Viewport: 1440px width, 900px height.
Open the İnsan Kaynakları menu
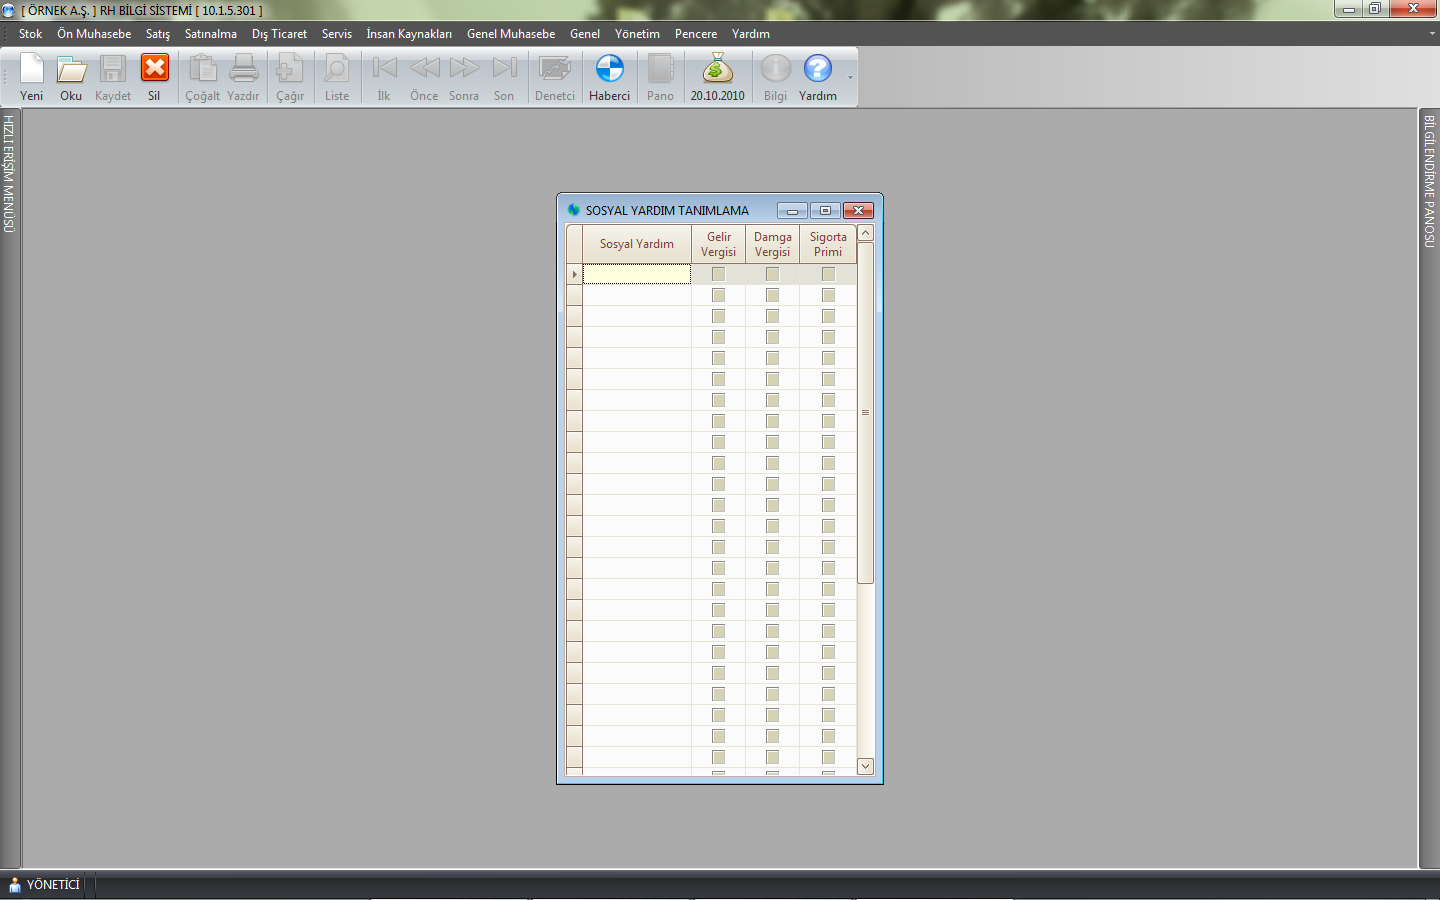408,34
